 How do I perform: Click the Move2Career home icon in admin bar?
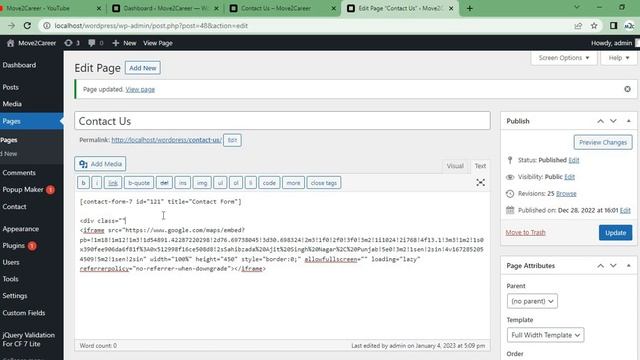point(11,43)
